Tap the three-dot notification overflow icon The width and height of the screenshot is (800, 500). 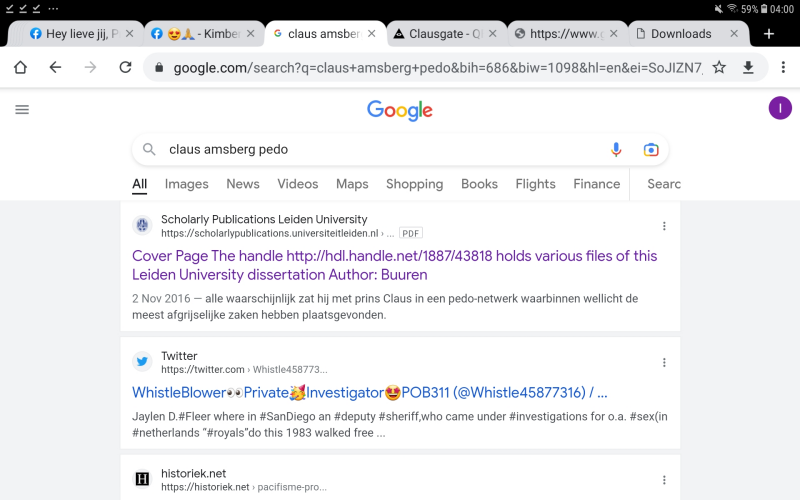pos(53,9)
